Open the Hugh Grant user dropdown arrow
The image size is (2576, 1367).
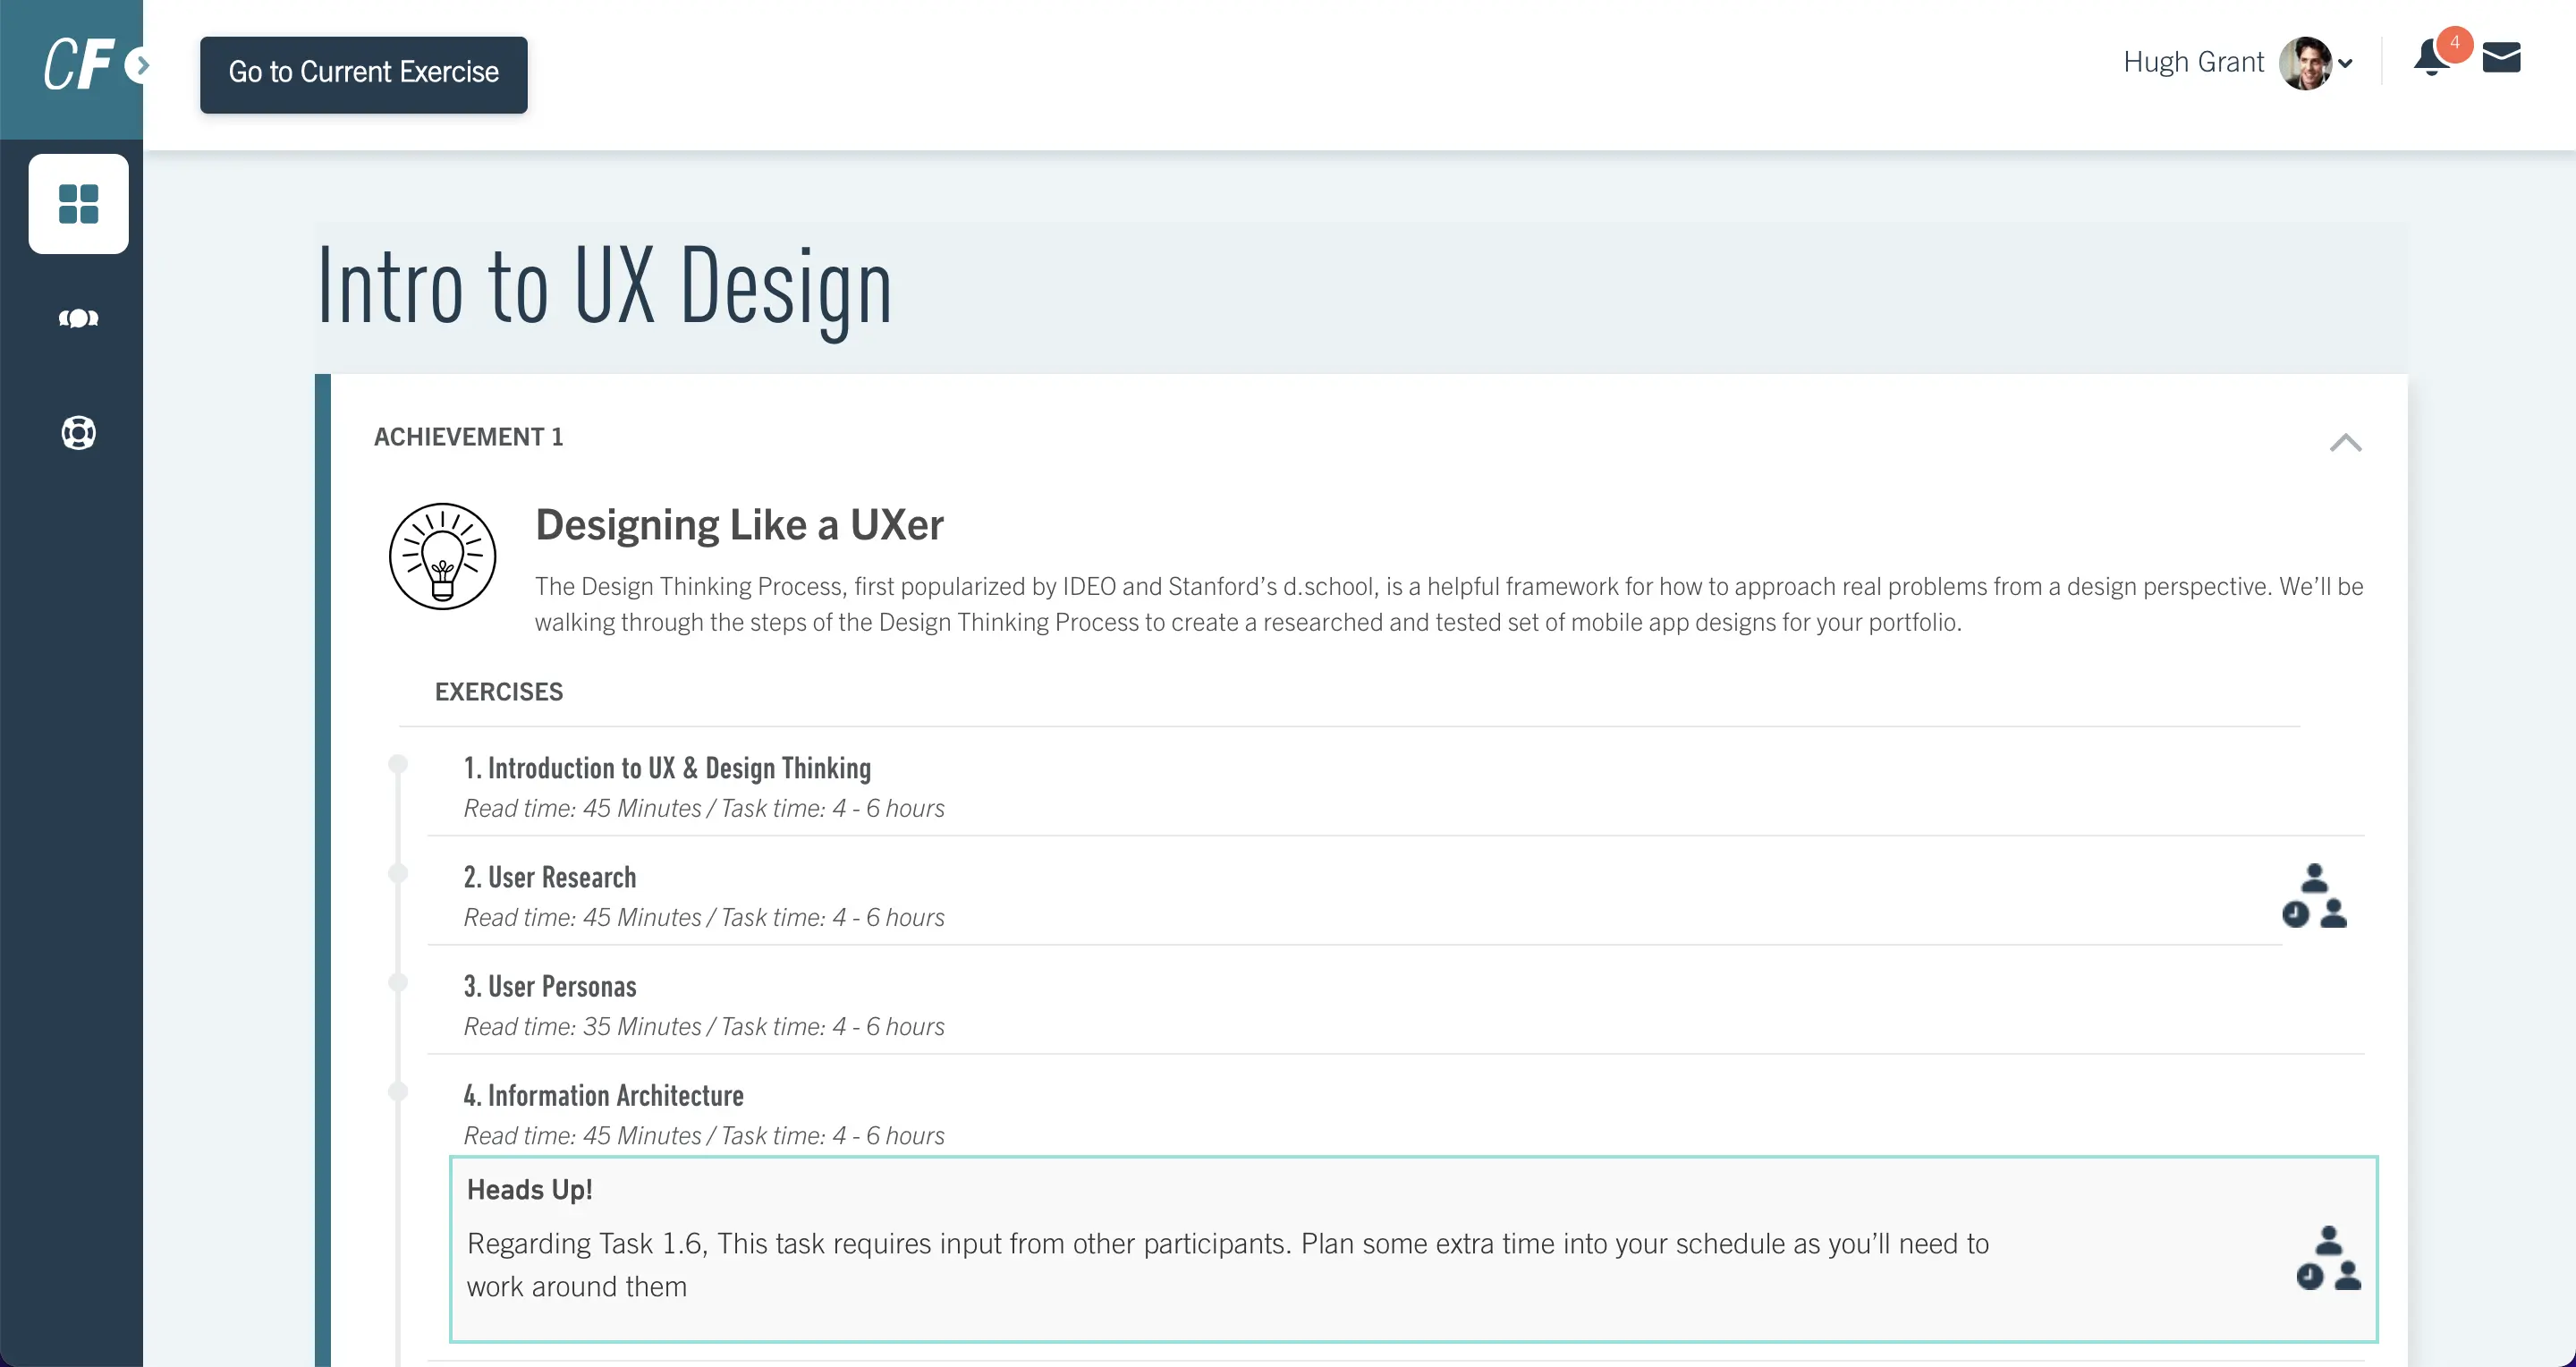pyautogui.click(x=2345, y=64)
